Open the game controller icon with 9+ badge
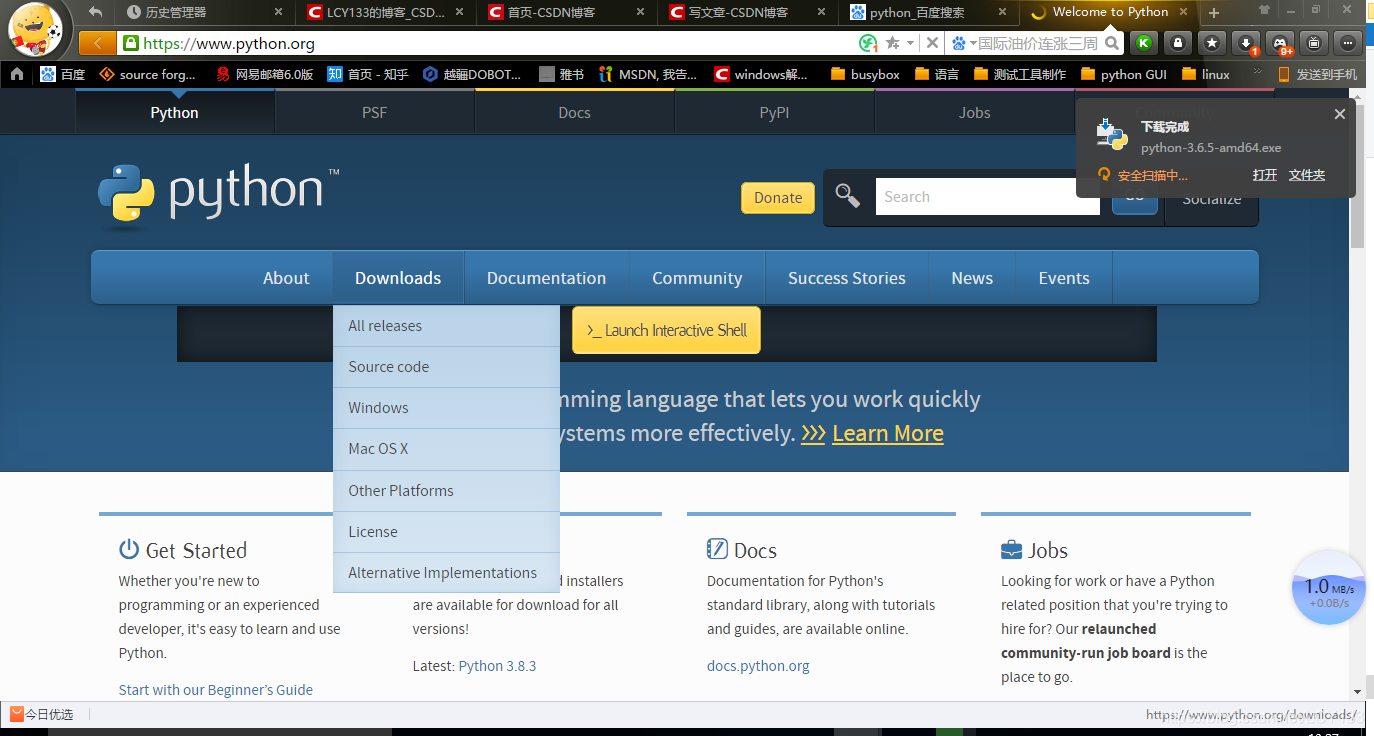This screenshot has height=736, width=1374. (1280, 43)
